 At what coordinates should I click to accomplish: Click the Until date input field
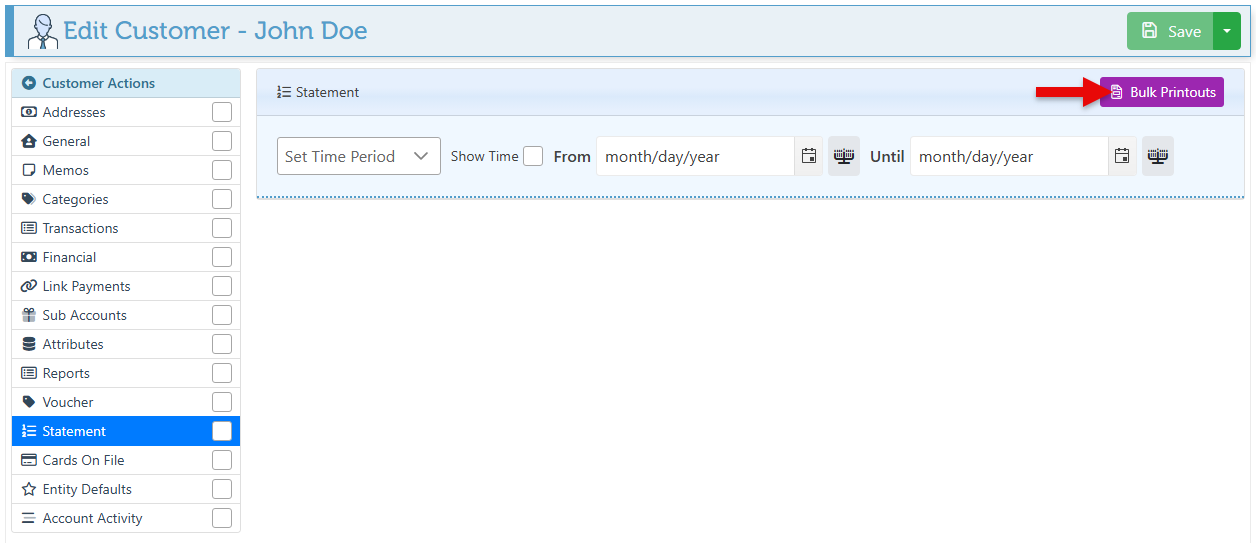coord(1008,156)
